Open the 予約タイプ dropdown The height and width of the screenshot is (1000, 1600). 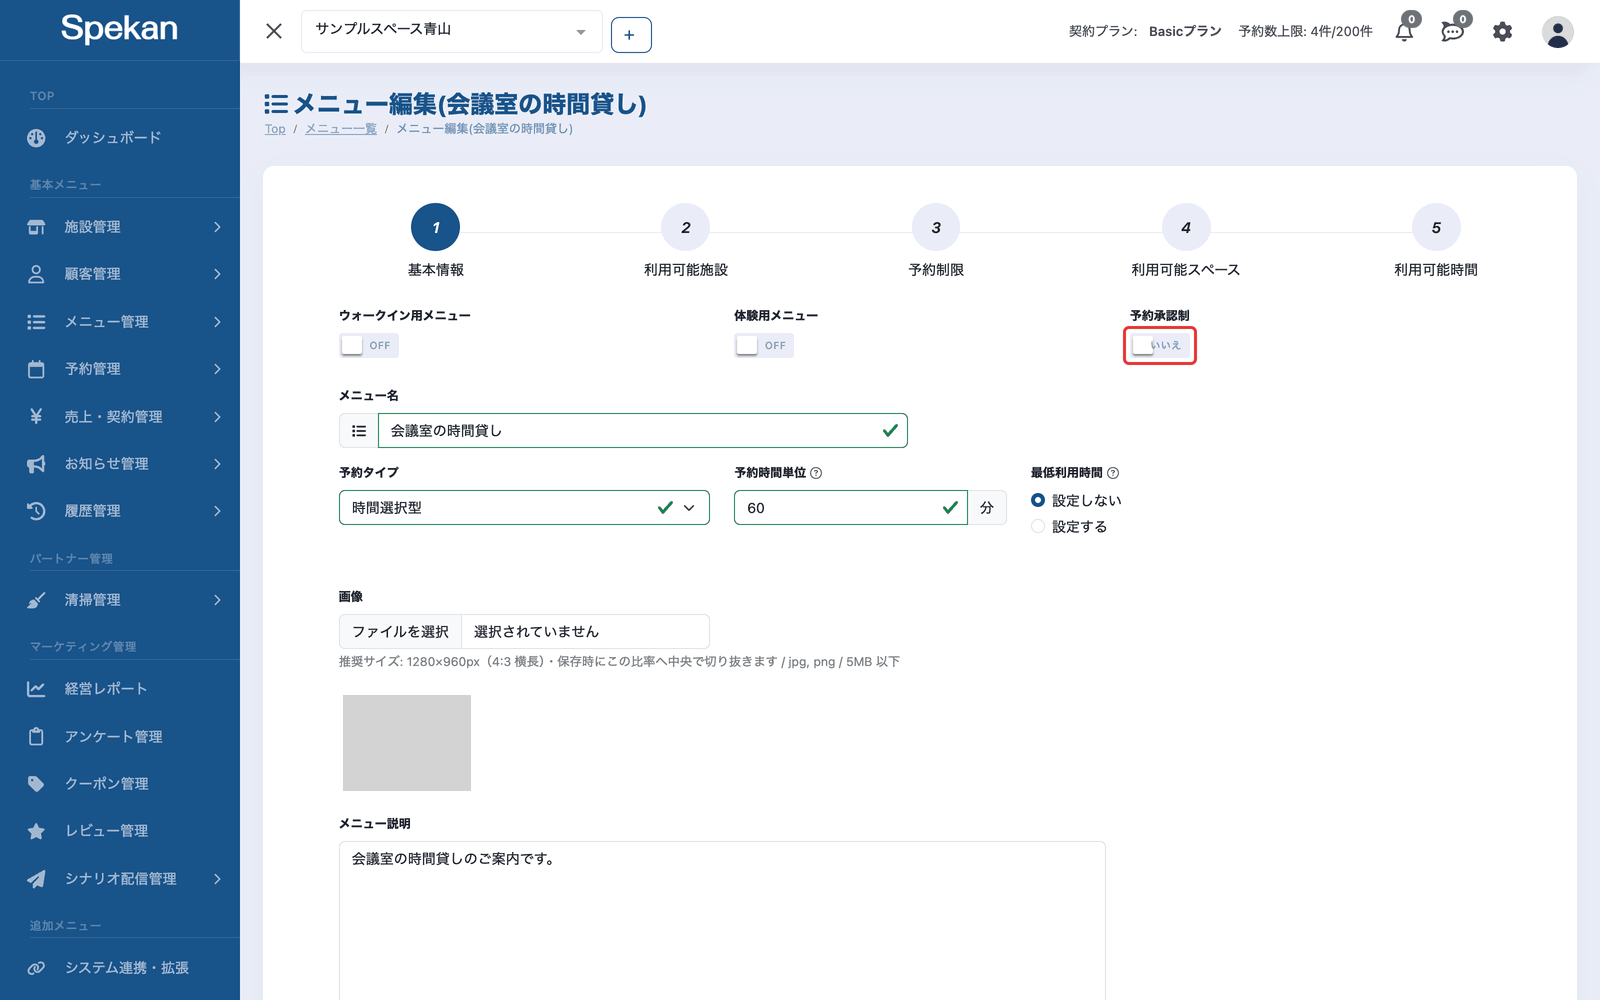pos(524,508)
